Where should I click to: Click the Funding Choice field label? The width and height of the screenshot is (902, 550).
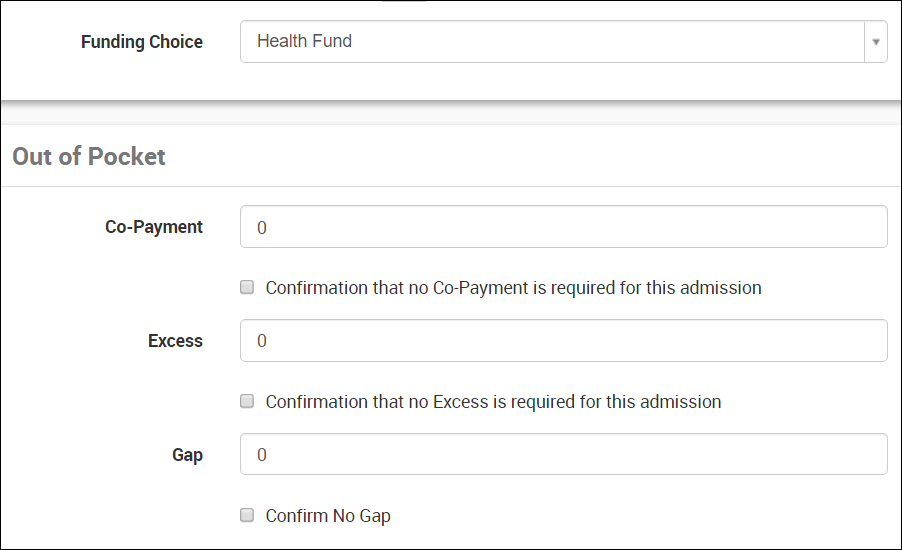[142, 42]
